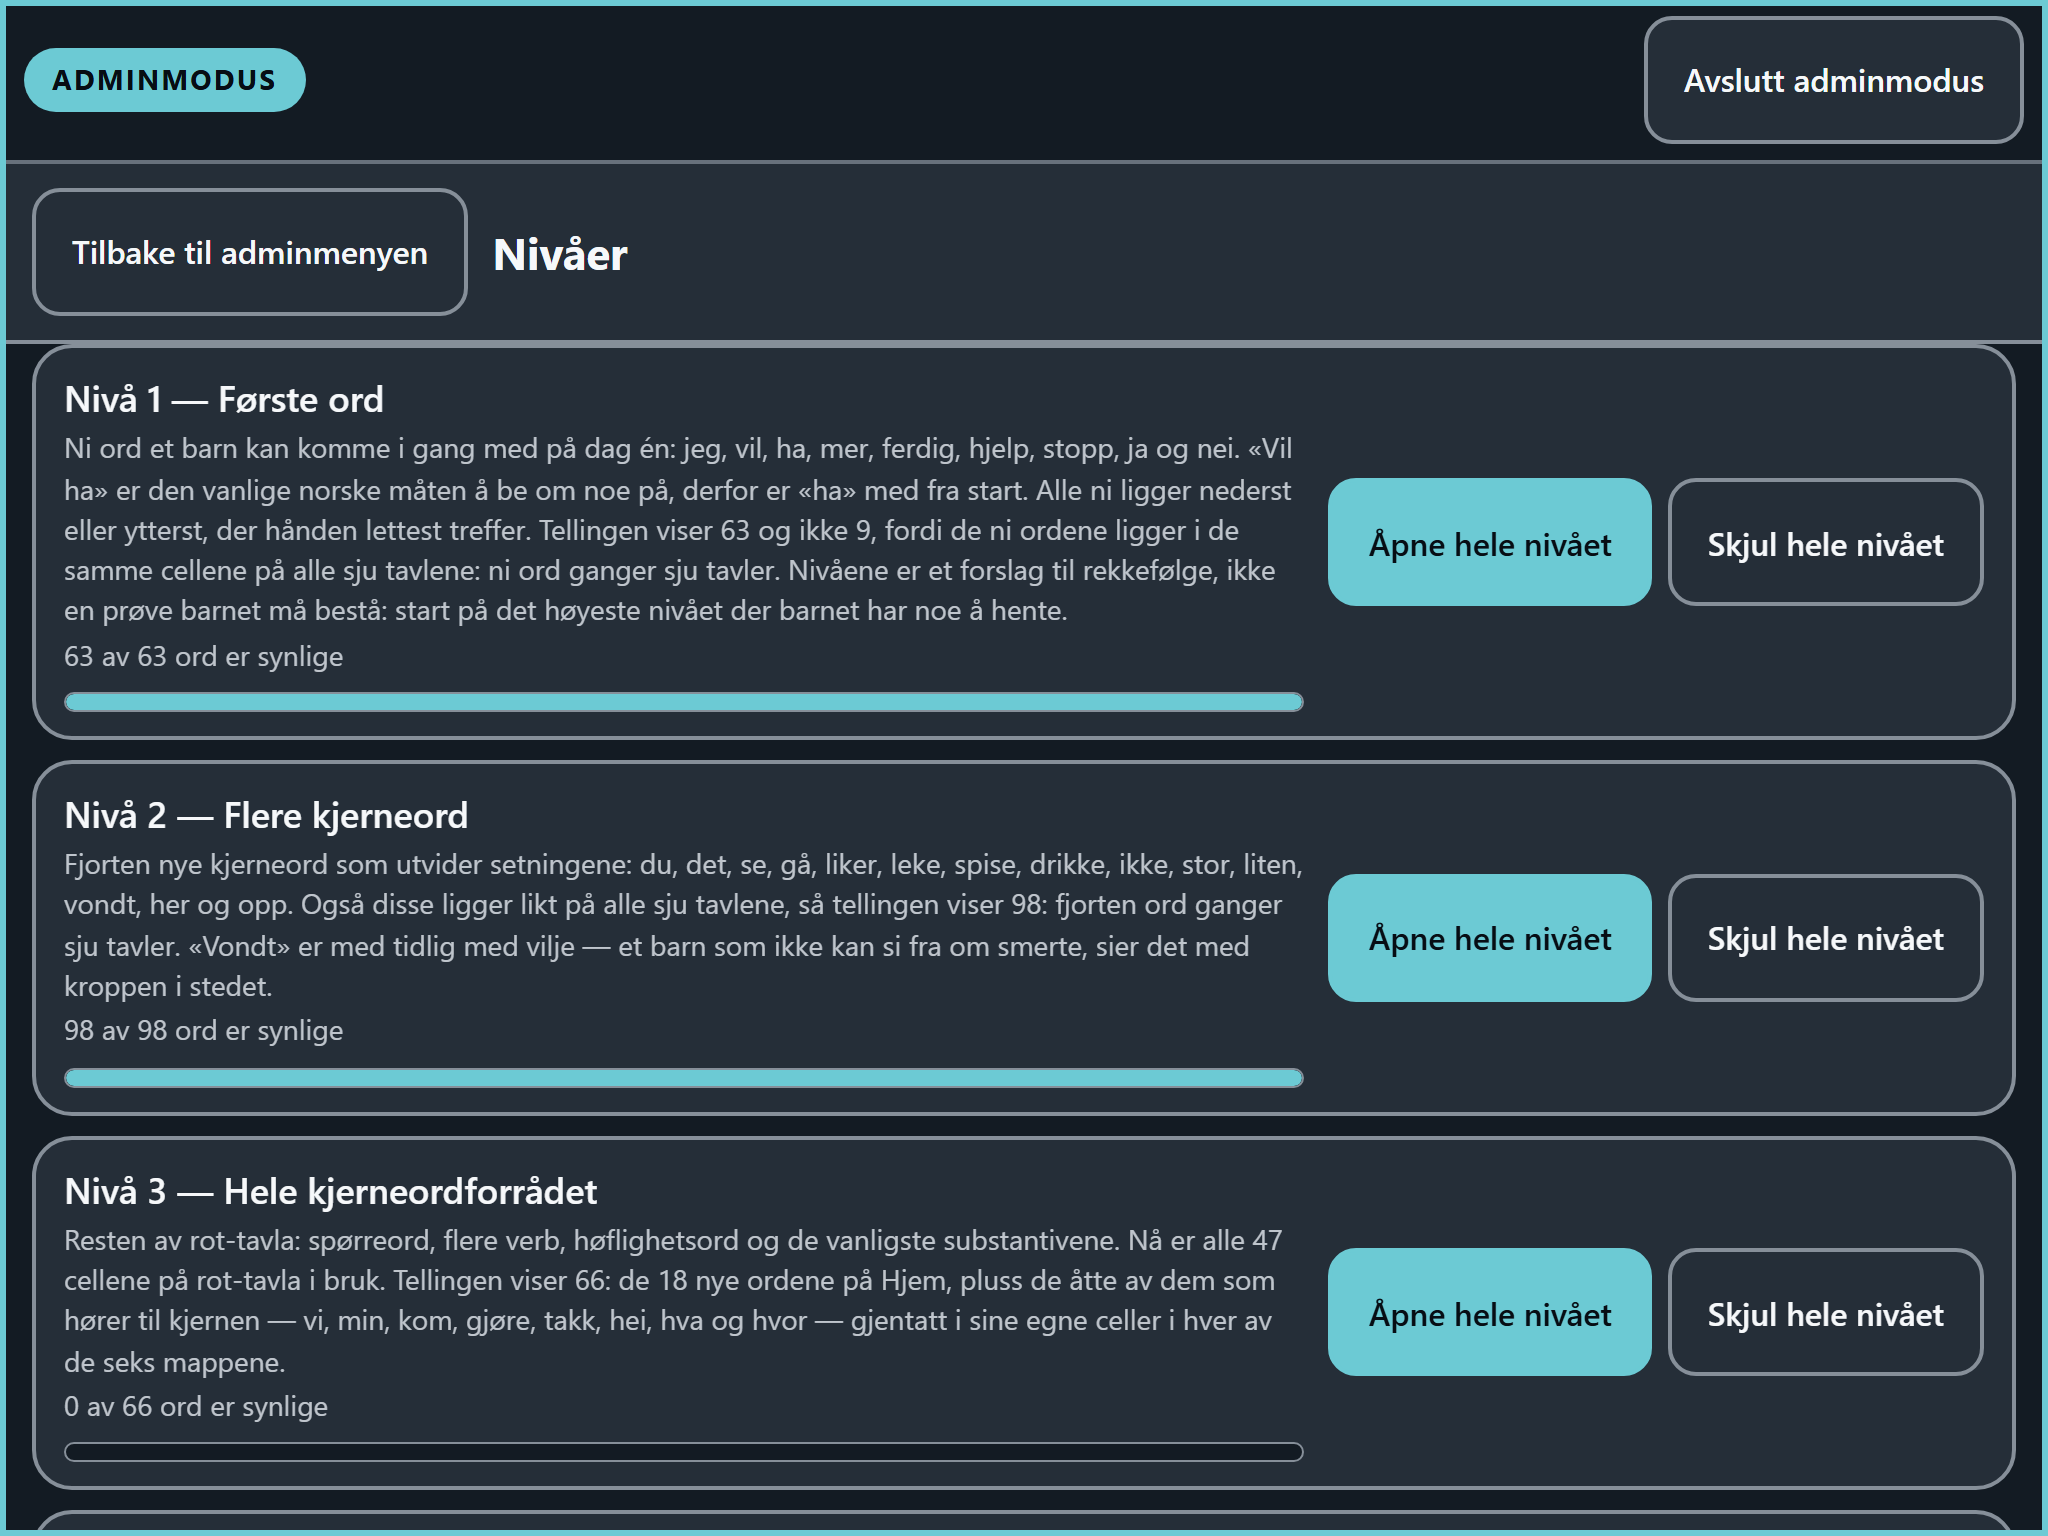This screenshot has width=2048, height=1536.
Task: Click the Nivå 1 progress bar
Action: tap(684, 702)
